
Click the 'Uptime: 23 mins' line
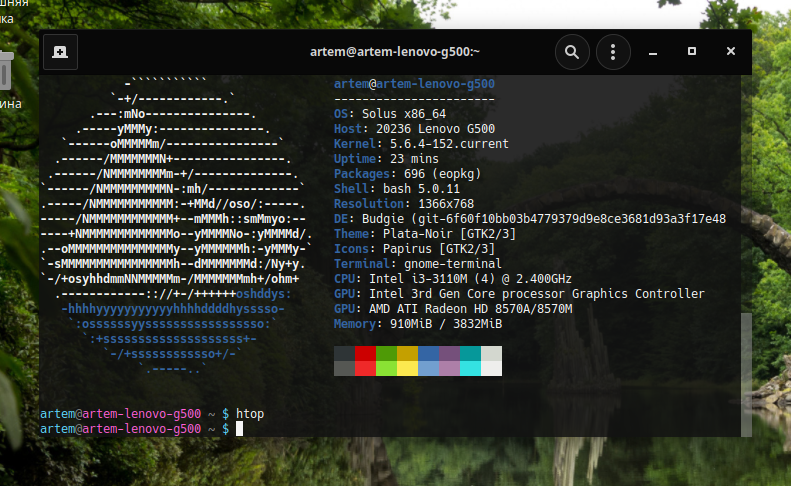coord(386,159)
